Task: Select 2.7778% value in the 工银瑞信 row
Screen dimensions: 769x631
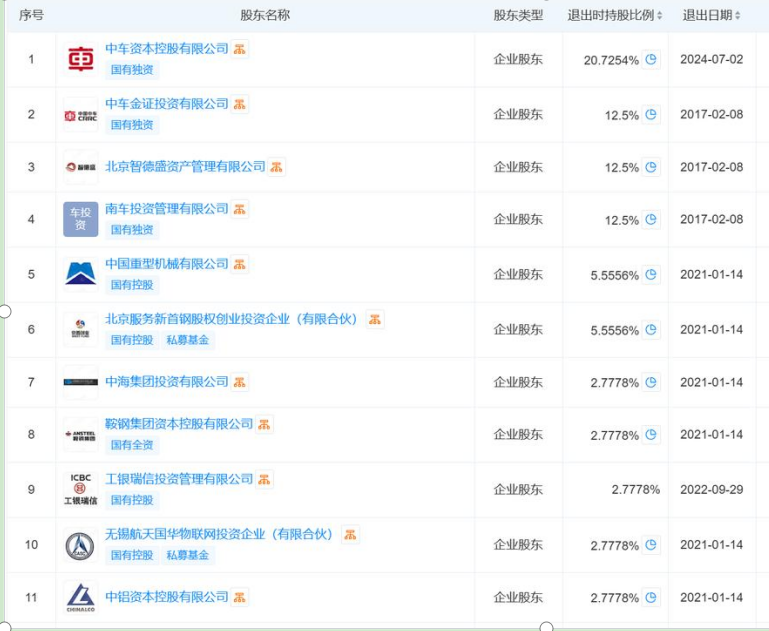Action: [x=636, y=489]
